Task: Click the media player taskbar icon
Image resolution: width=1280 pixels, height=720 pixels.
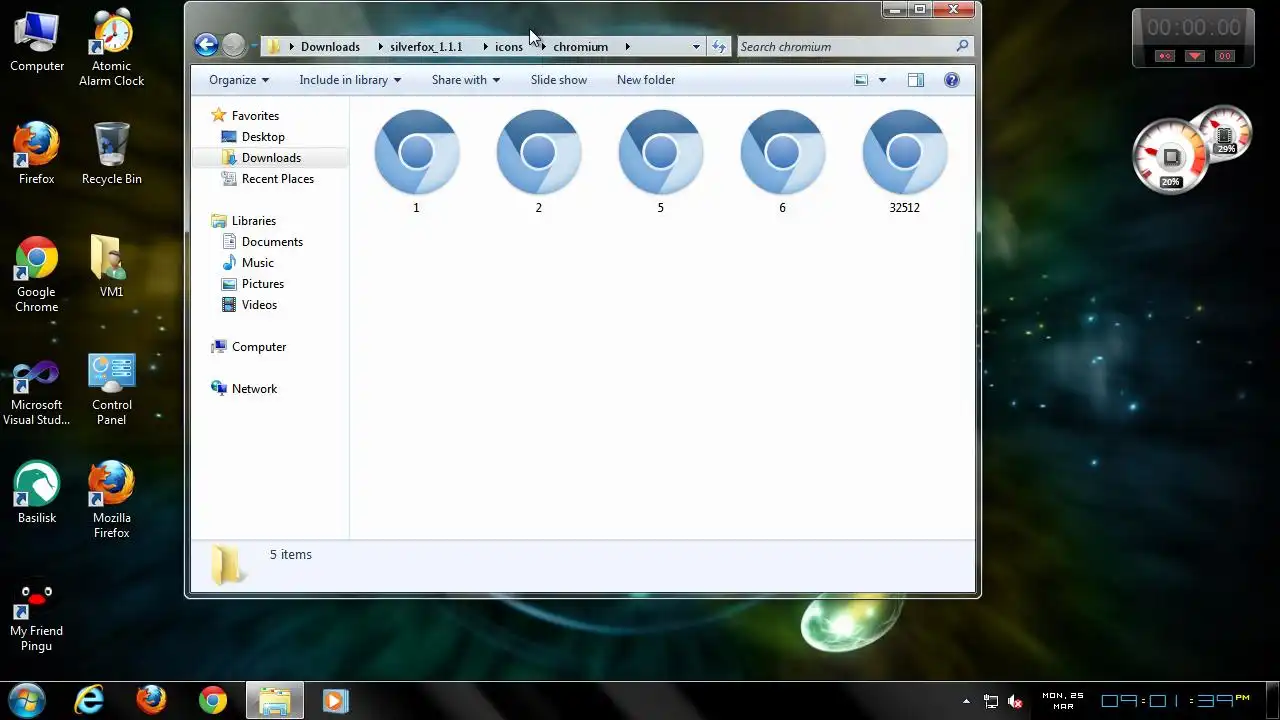Action: (335, 701)
